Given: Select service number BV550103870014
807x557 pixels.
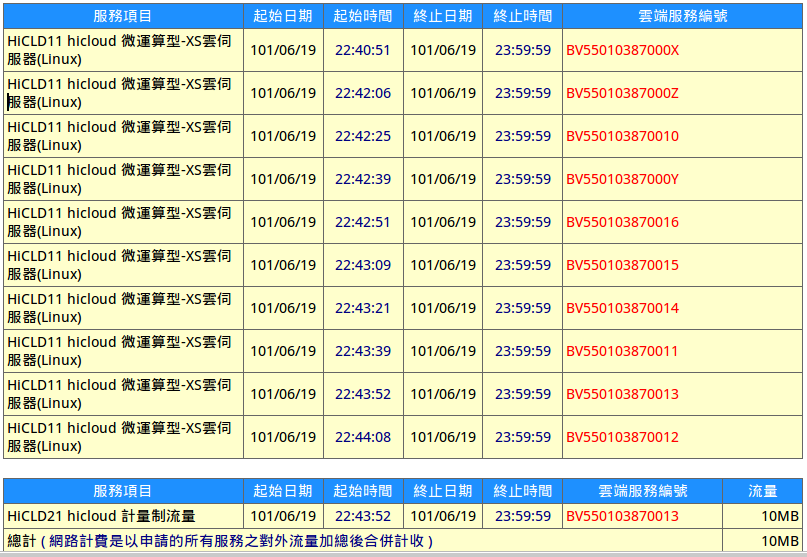Looking at the screenshot, I should (622, 308).
